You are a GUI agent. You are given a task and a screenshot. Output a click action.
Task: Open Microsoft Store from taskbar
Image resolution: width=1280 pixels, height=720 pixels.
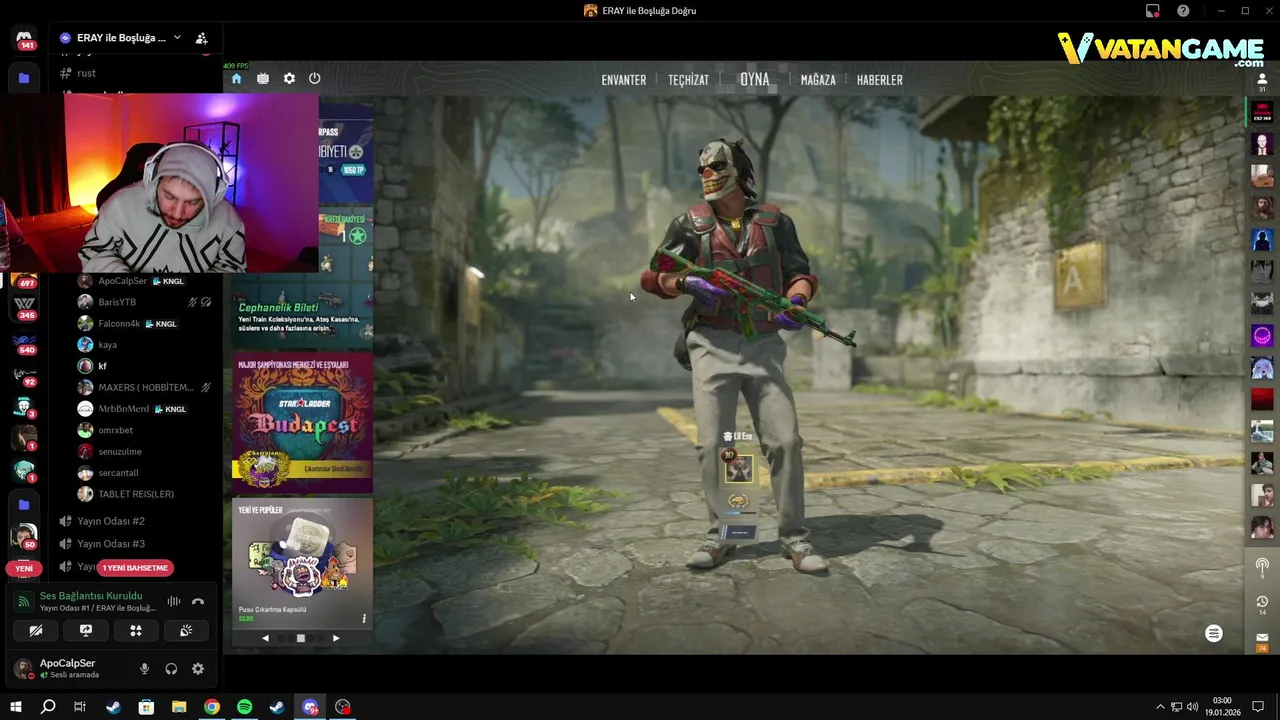click(x=146, y=707)
